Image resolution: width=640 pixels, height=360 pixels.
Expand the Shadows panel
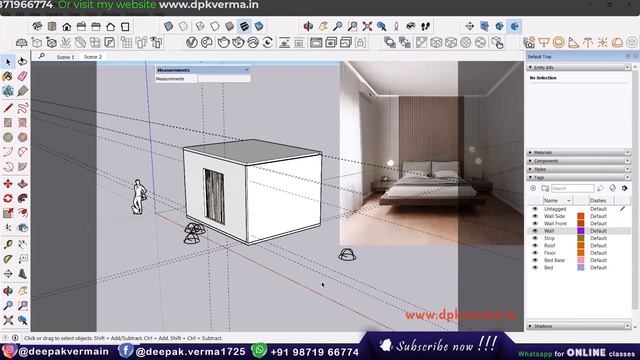(530, 326)
